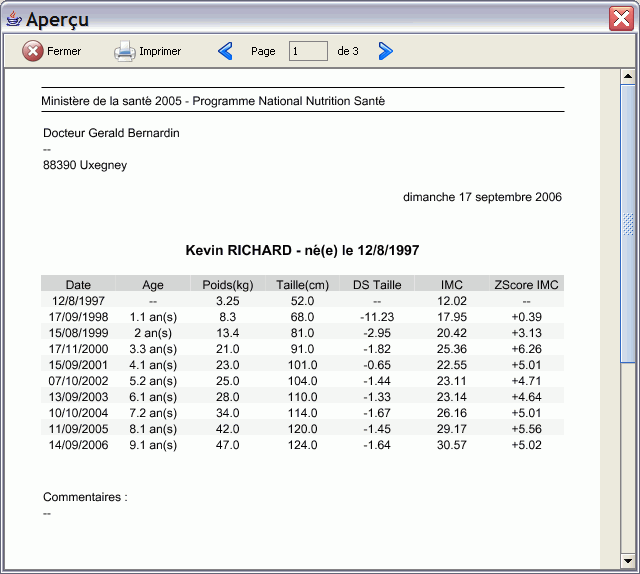Go to previous page with left arrow
Screen dimensions: 640x574
(x=225, y=51)
